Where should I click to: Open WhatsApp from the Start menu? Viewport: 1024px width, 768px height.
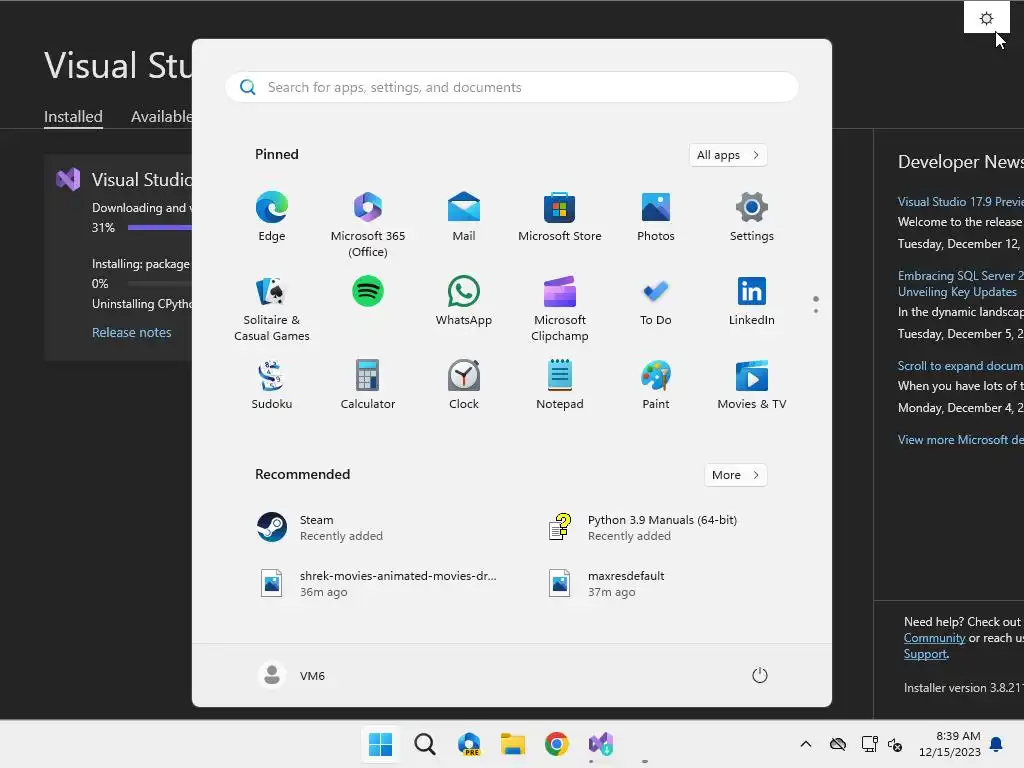pos(464,301)
